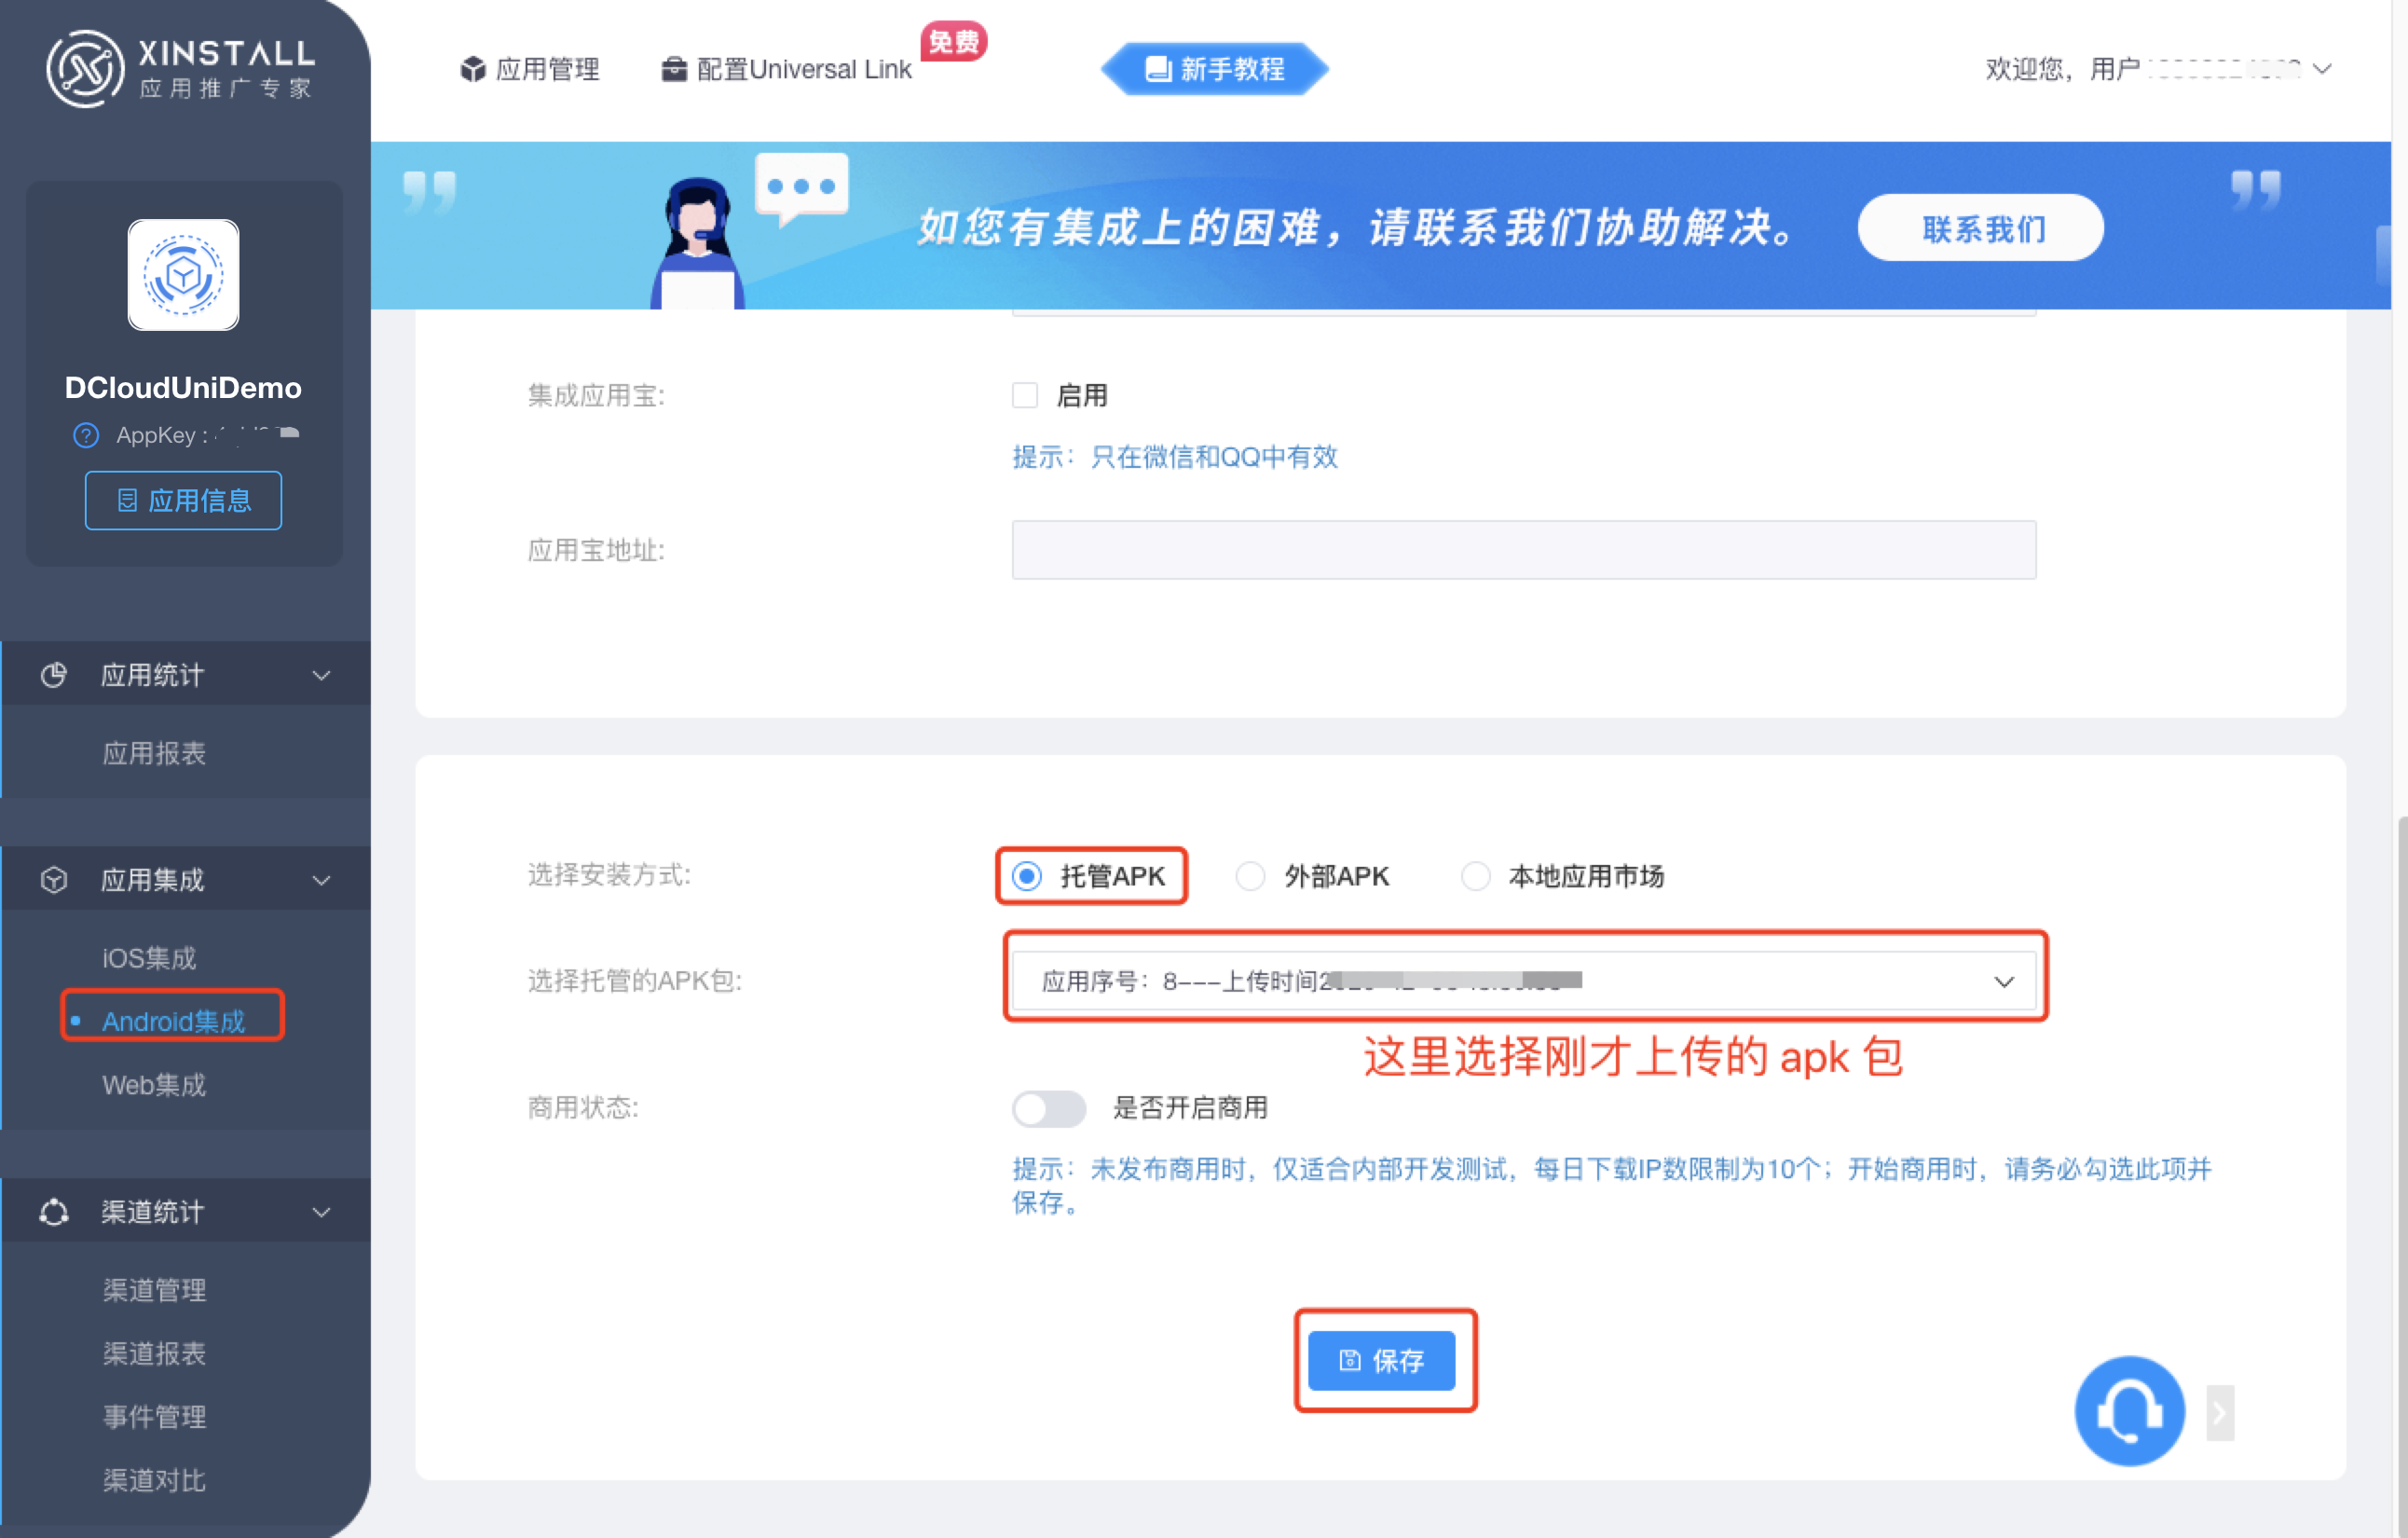Click the small arrow next to headset button
This screenshot has width=2408, height=1538.
[x=2219, y=1413]
